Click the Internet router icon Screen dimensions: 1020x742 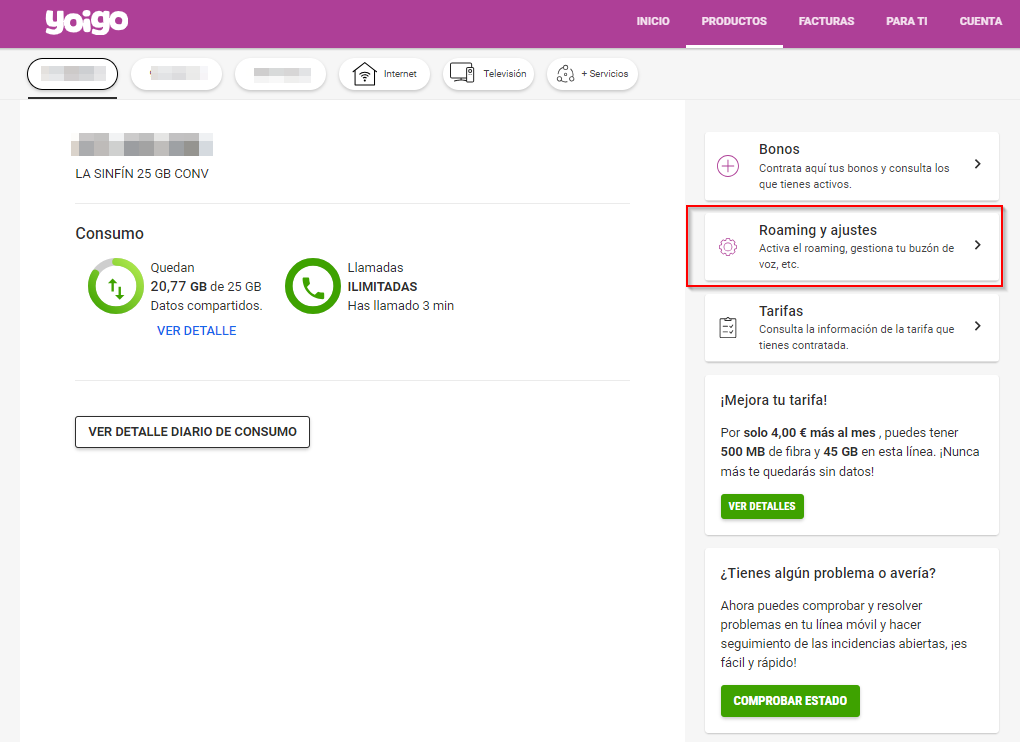point(364,74)
